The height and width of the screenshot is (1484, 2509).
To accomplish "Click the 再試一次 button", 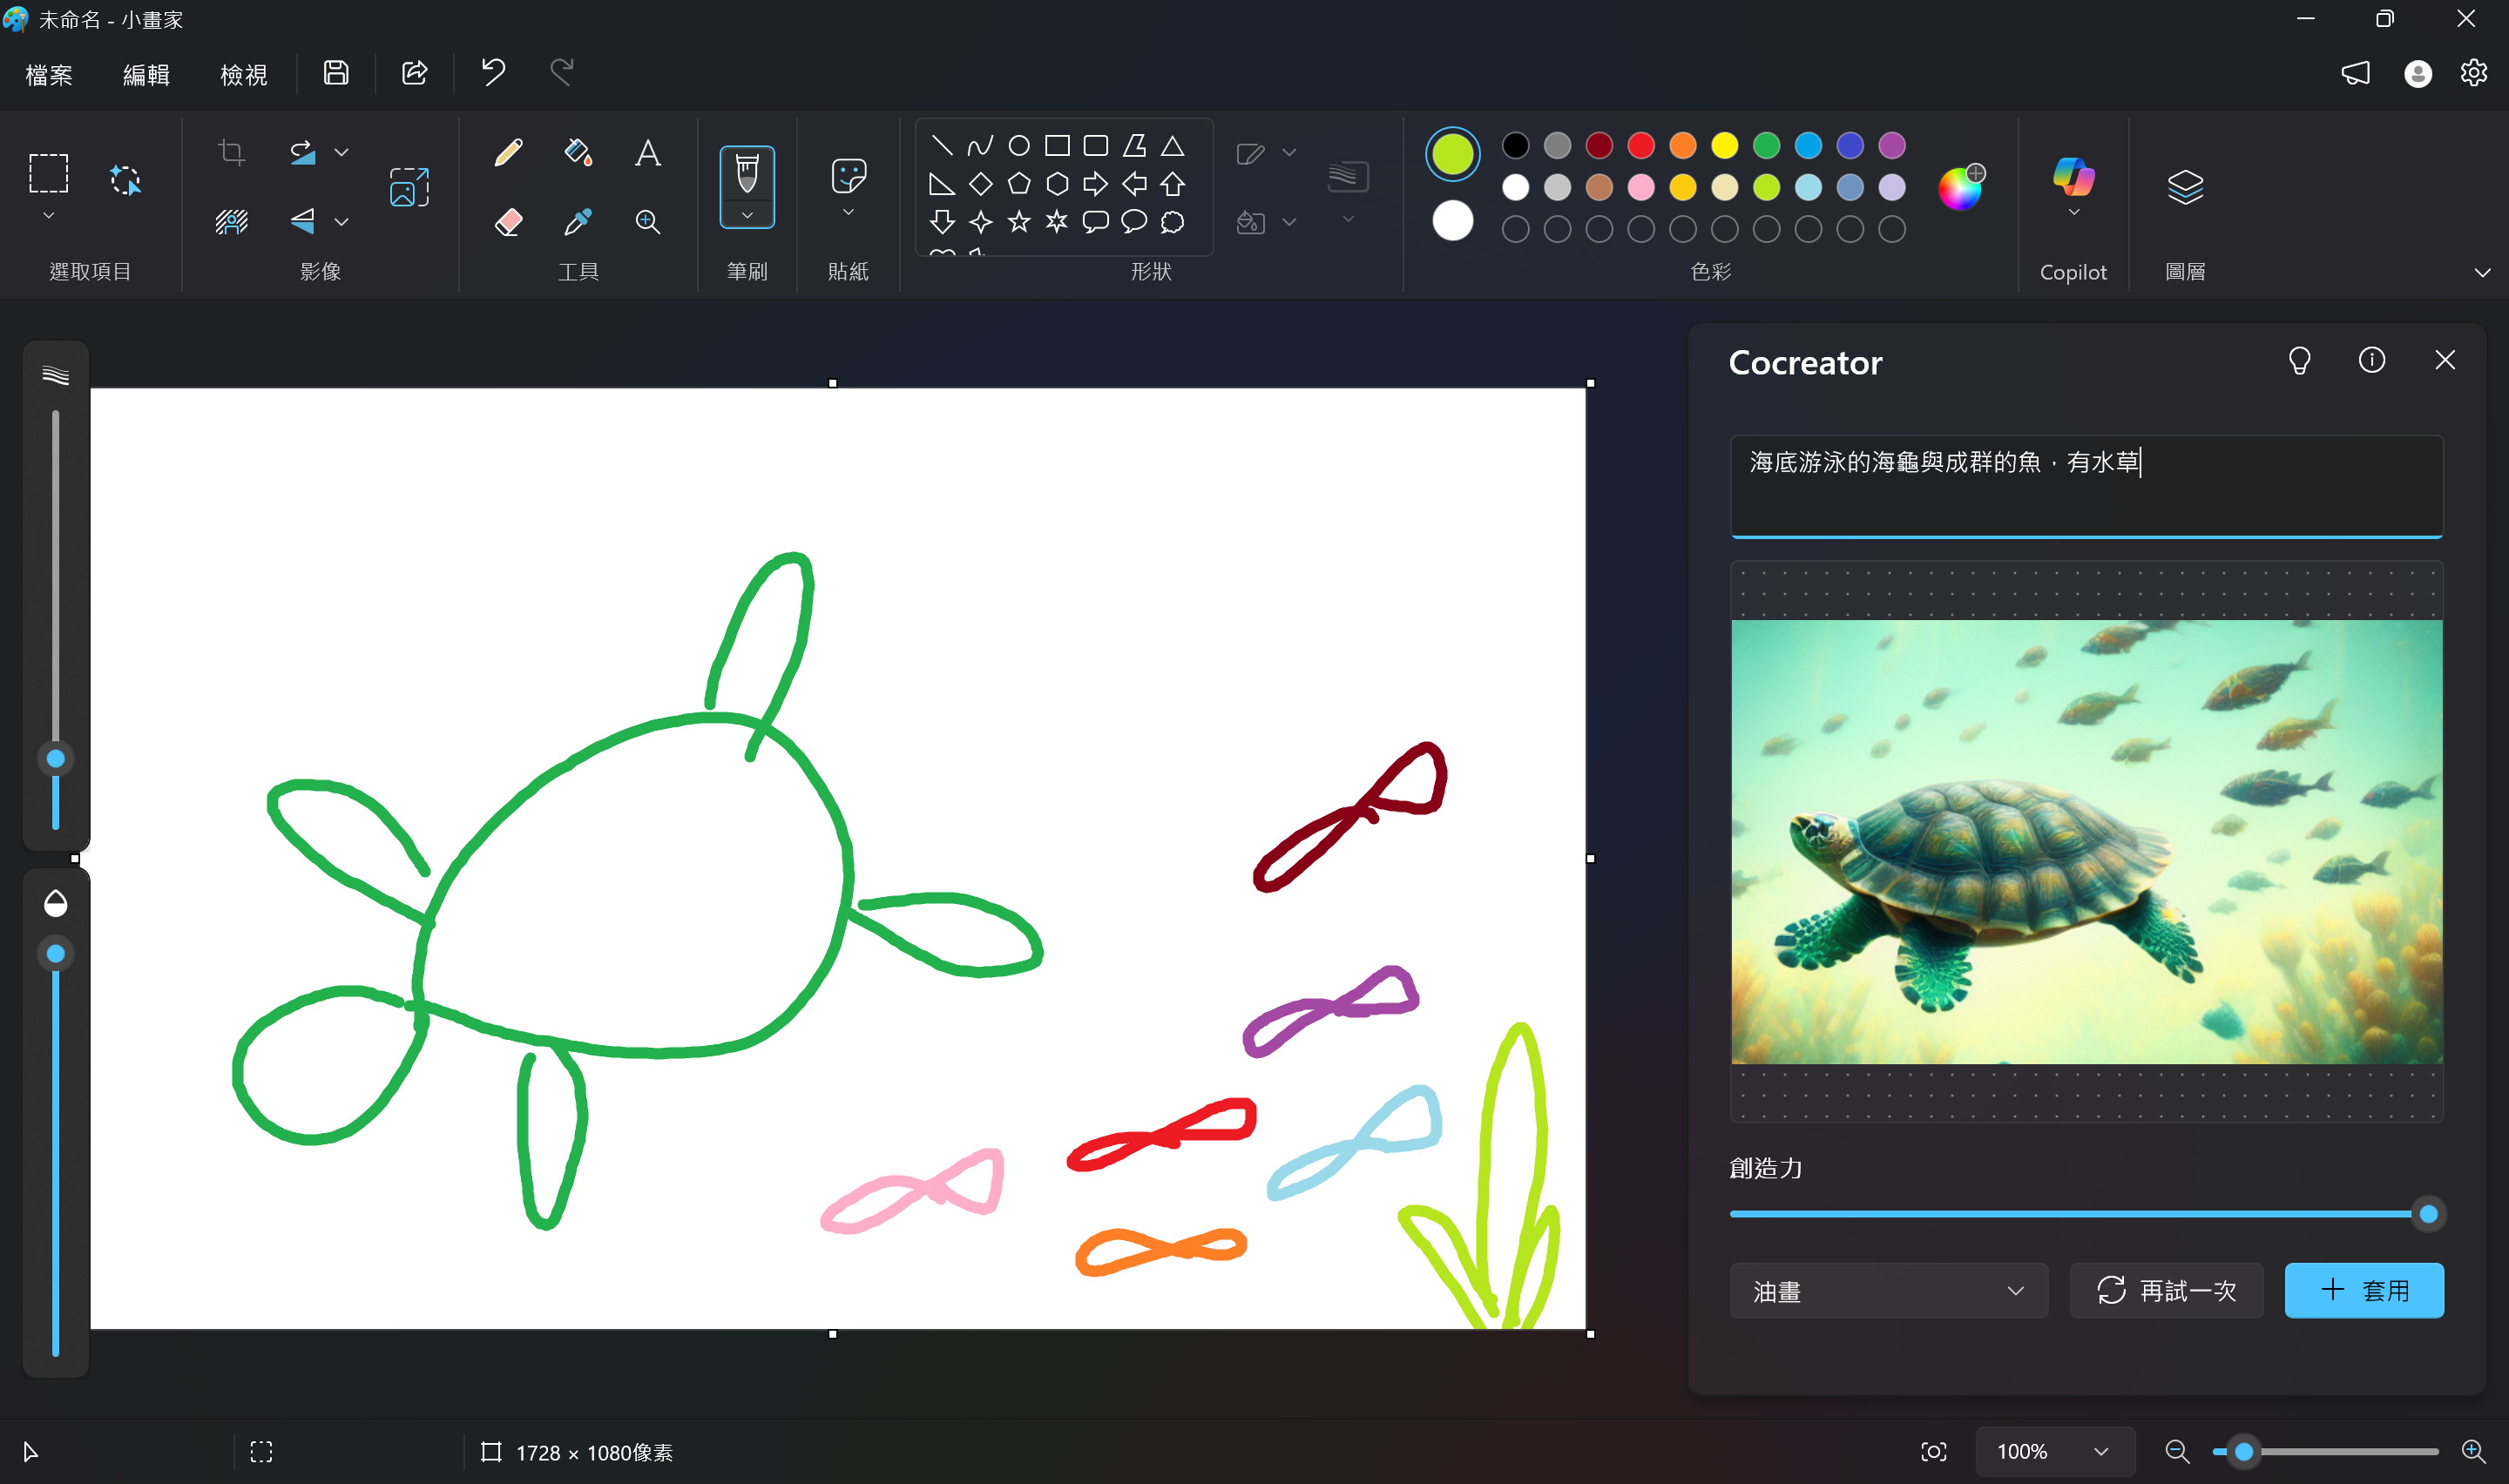I will pos(2165,1290).
